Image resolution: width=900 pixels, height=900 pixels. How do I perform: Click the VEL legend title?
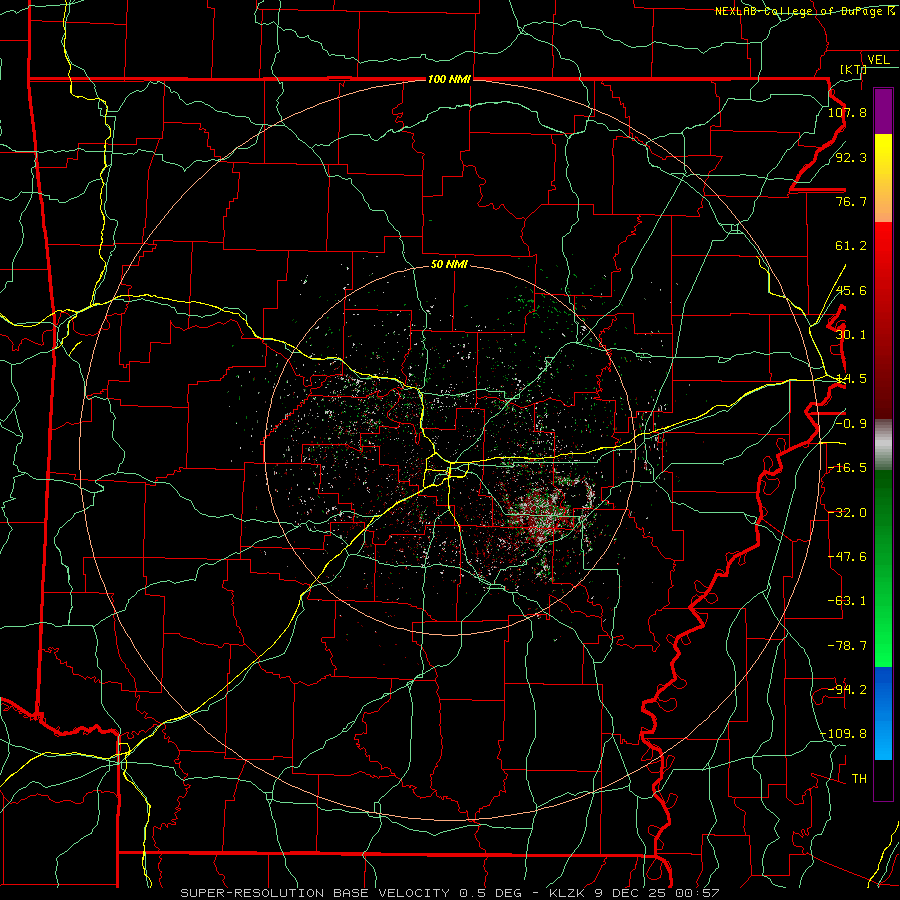878,60
